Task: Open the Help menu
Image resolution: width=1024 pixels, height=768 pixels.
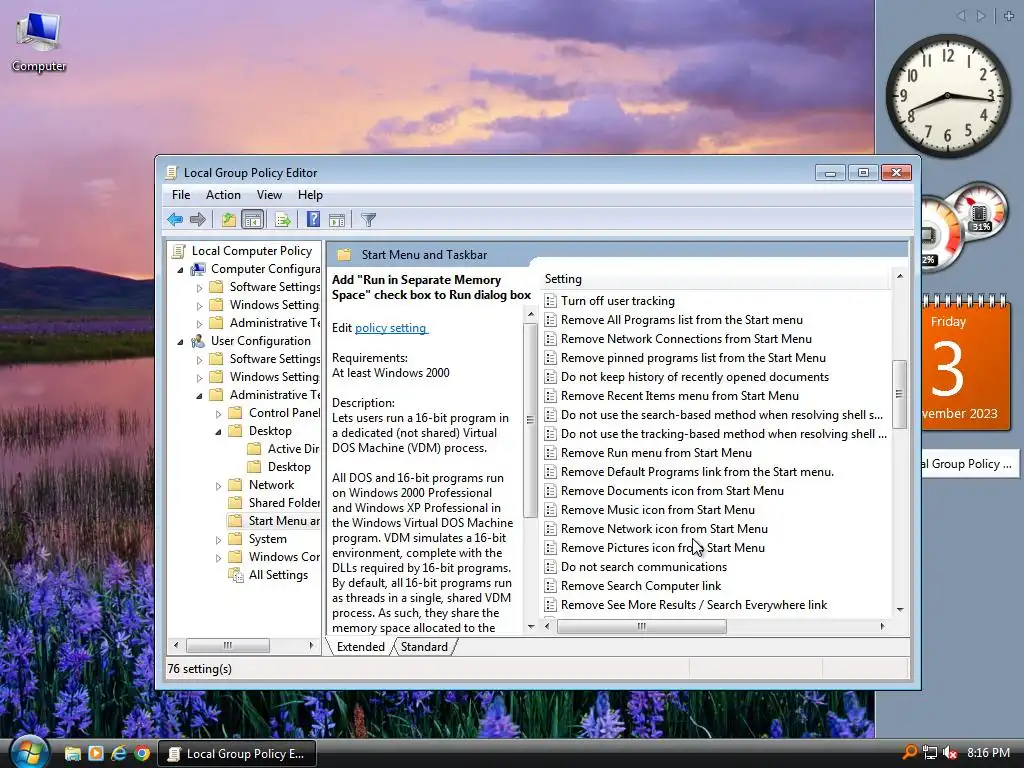Action: (x=310, y=195)
